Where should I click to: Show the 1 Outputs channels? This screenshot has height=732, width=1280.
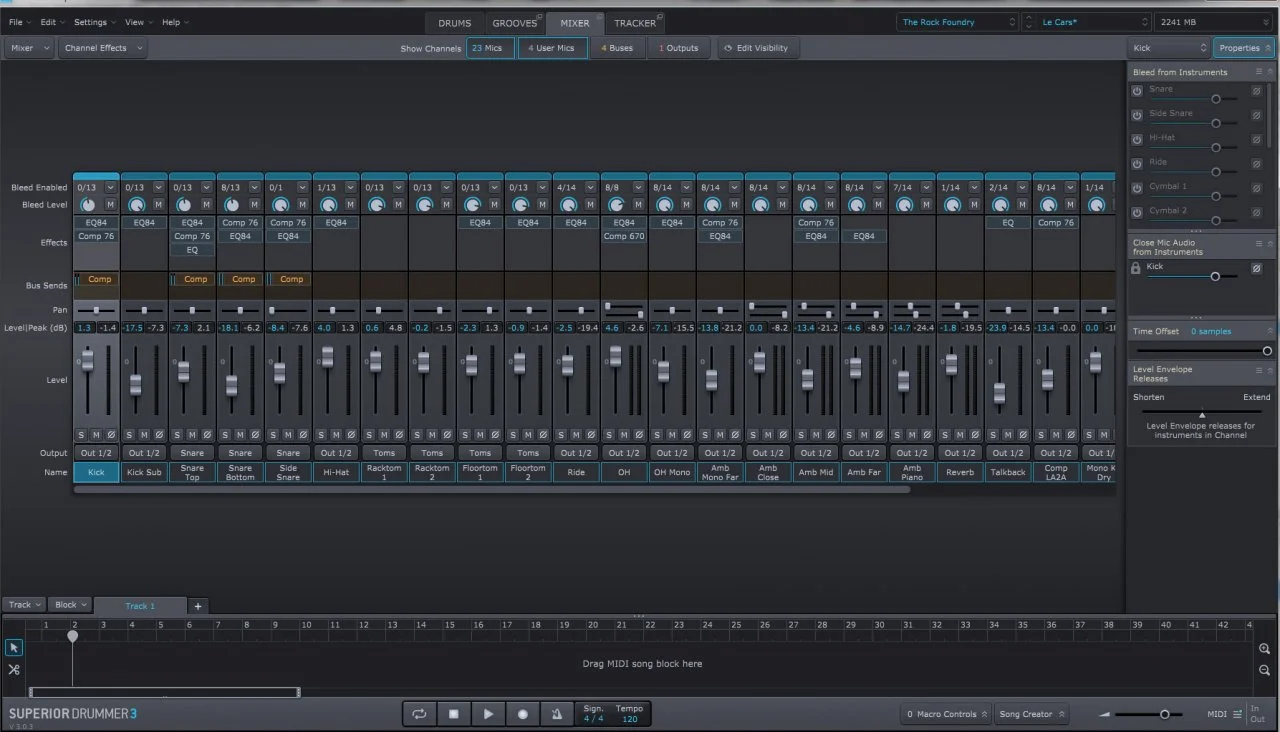click(679, 48)
